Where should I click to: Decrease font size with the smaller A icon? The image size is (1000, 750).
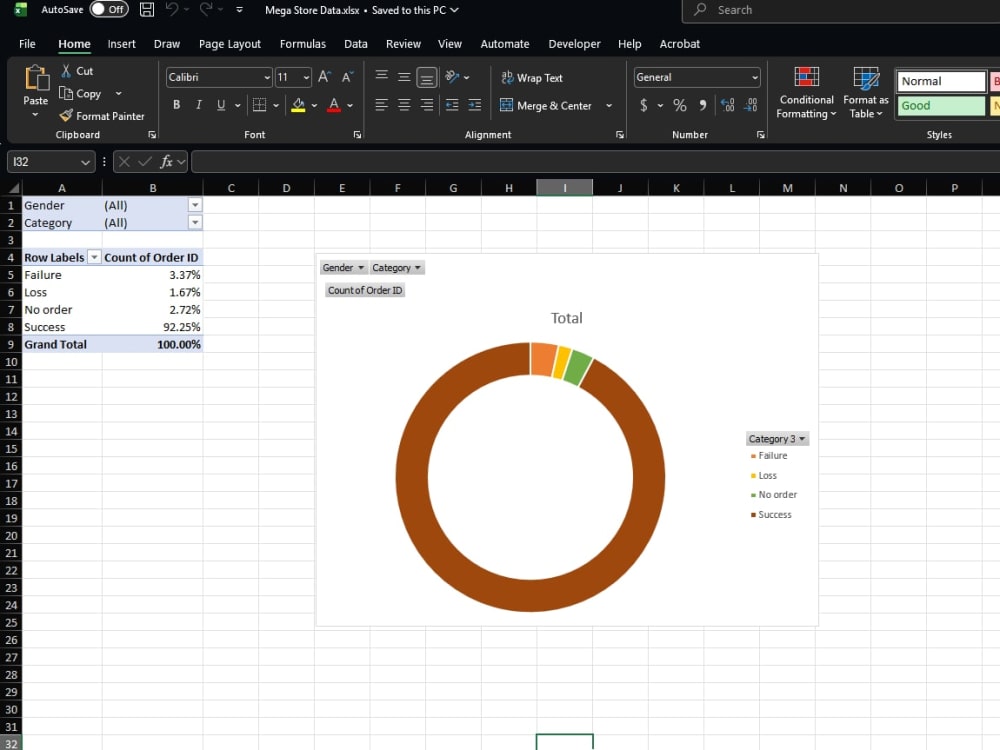(x=348, y=77)
